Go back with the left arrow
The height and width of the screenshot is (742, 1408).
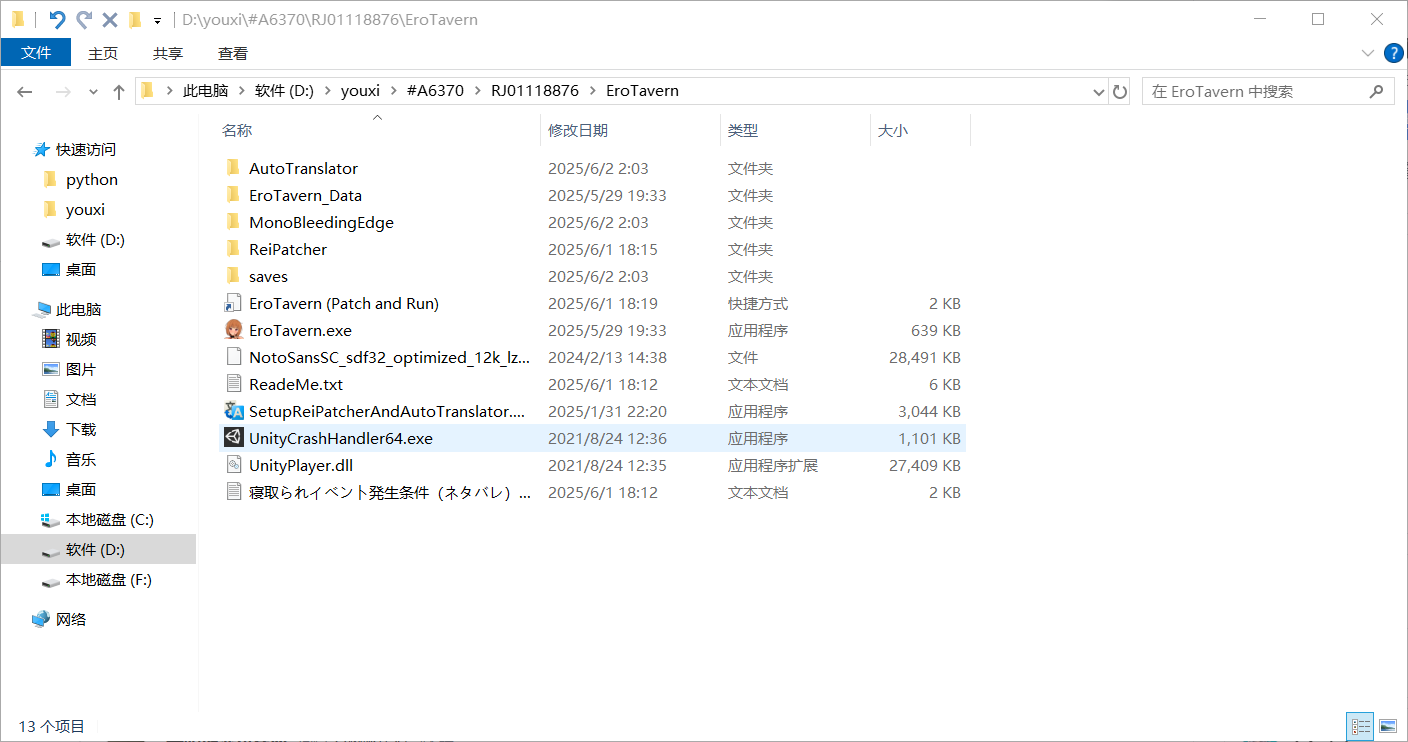click(25, 91)
